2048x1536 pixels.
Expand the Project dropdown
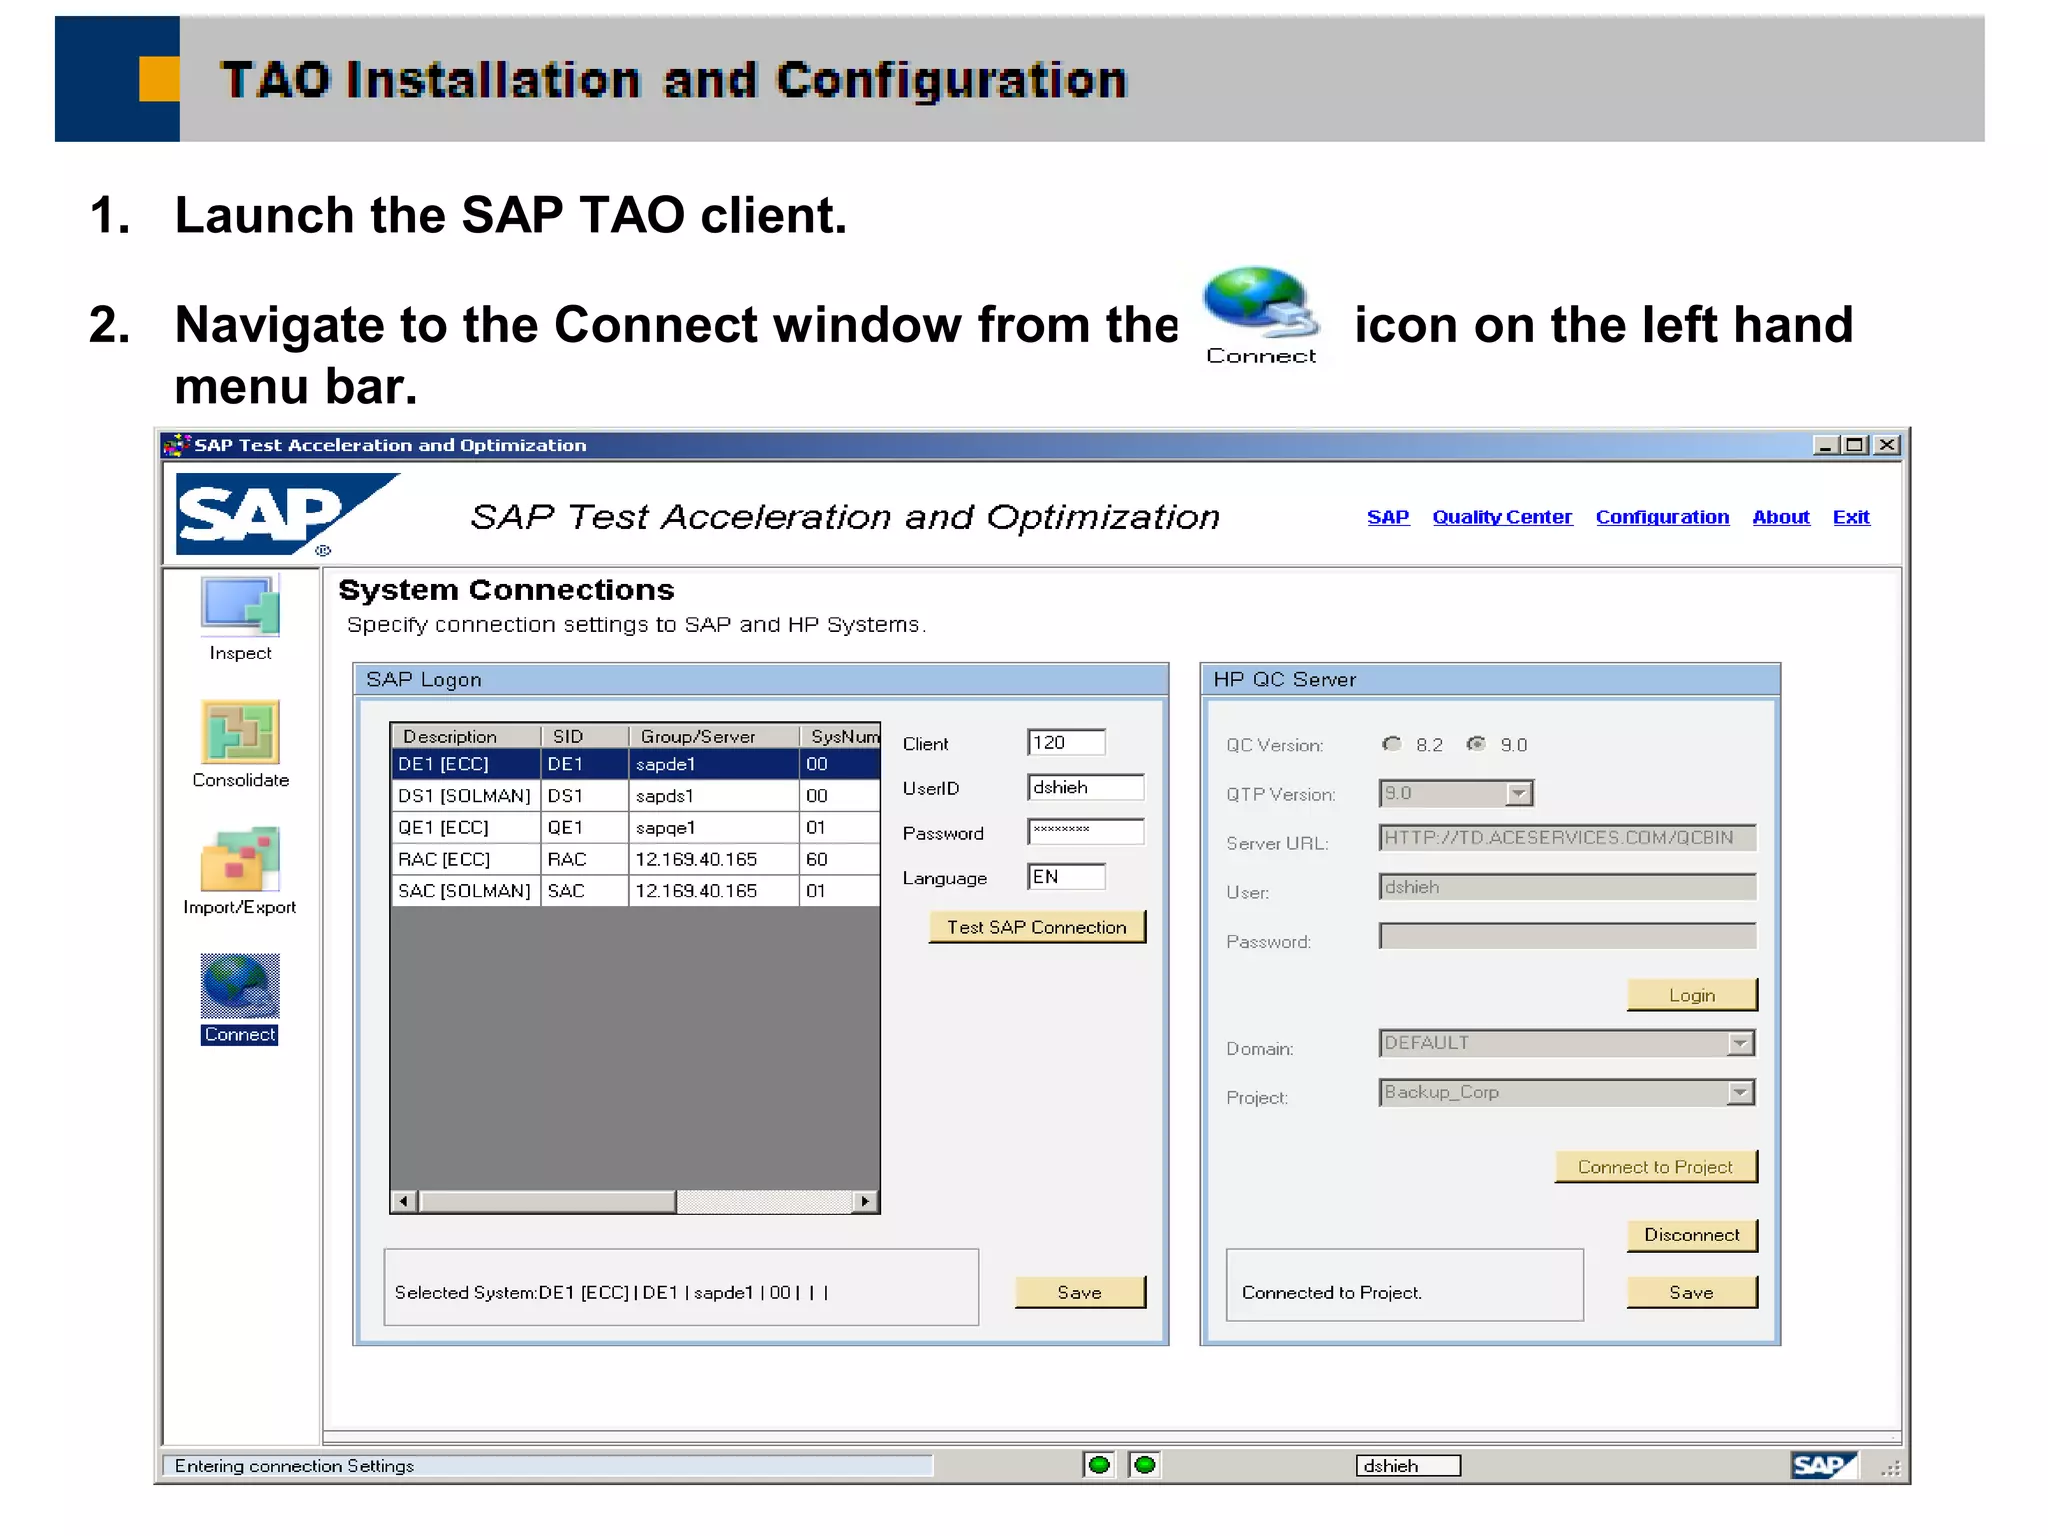click(1740, 1092)
